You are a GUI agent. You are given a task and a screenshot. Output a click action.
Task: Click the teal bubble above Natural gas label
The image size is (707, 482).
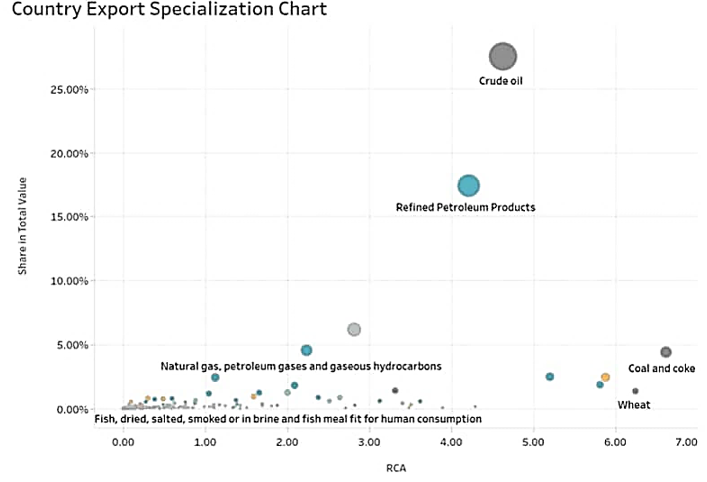pos(306,350)
